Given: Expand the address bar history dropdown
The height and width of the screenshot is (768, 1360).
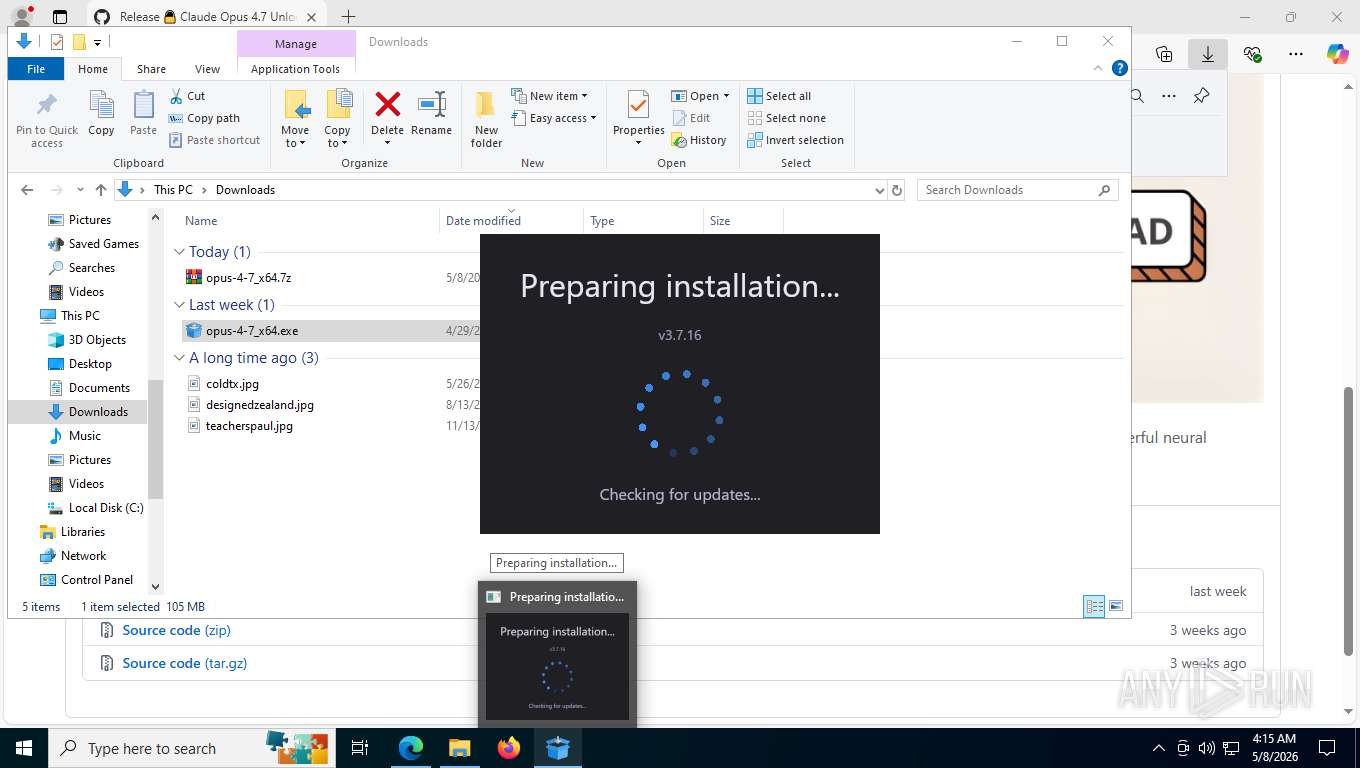Looking at the screenshot, I should pos(879,190).
